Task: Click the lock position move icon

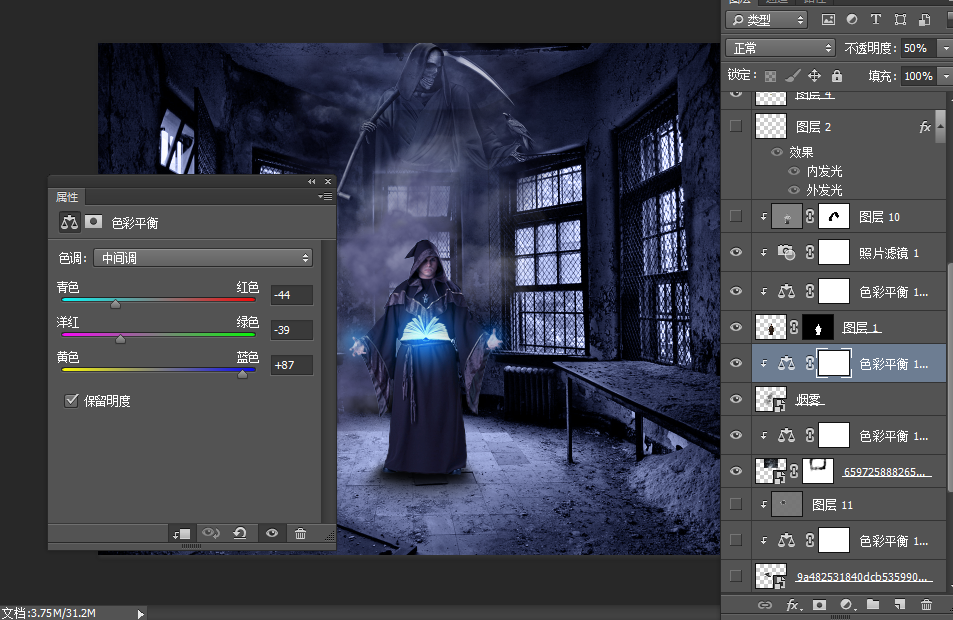Action: [814, 76]
